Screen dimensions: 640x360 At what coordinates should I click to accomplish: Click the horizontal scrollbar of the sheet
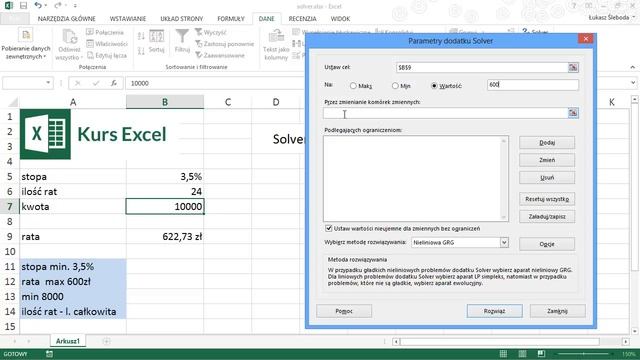point(499,341)
